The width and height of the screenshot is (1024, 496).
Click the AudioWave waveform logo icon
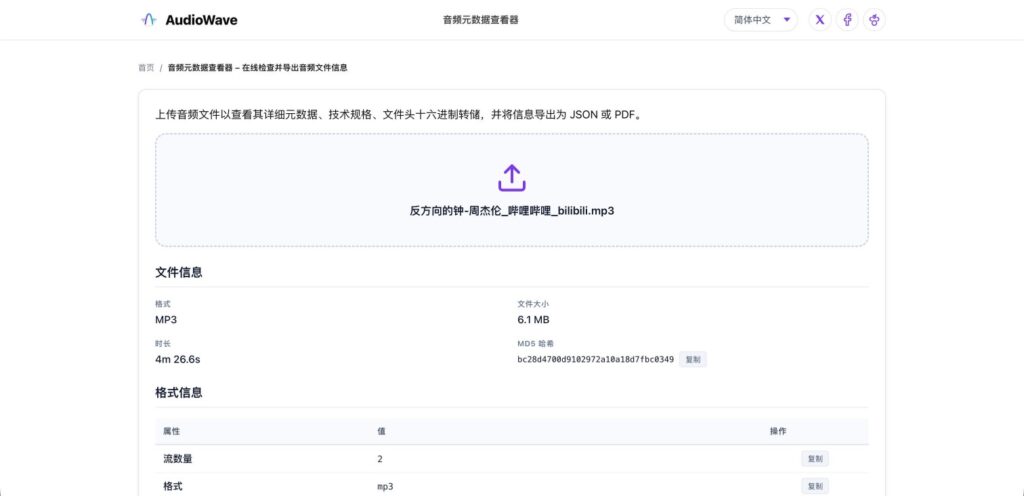[148, 20]
